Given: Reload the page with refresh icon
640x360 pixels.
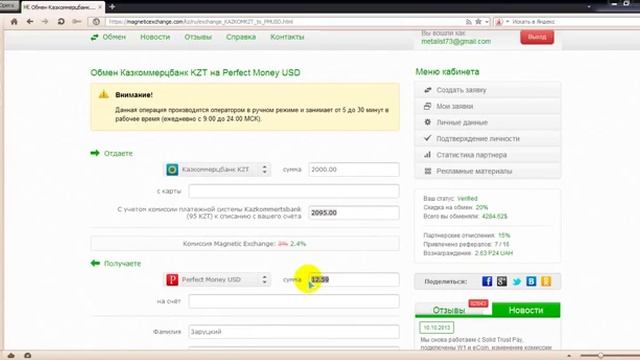Looking at the screenshot, I should click(61, 22).
